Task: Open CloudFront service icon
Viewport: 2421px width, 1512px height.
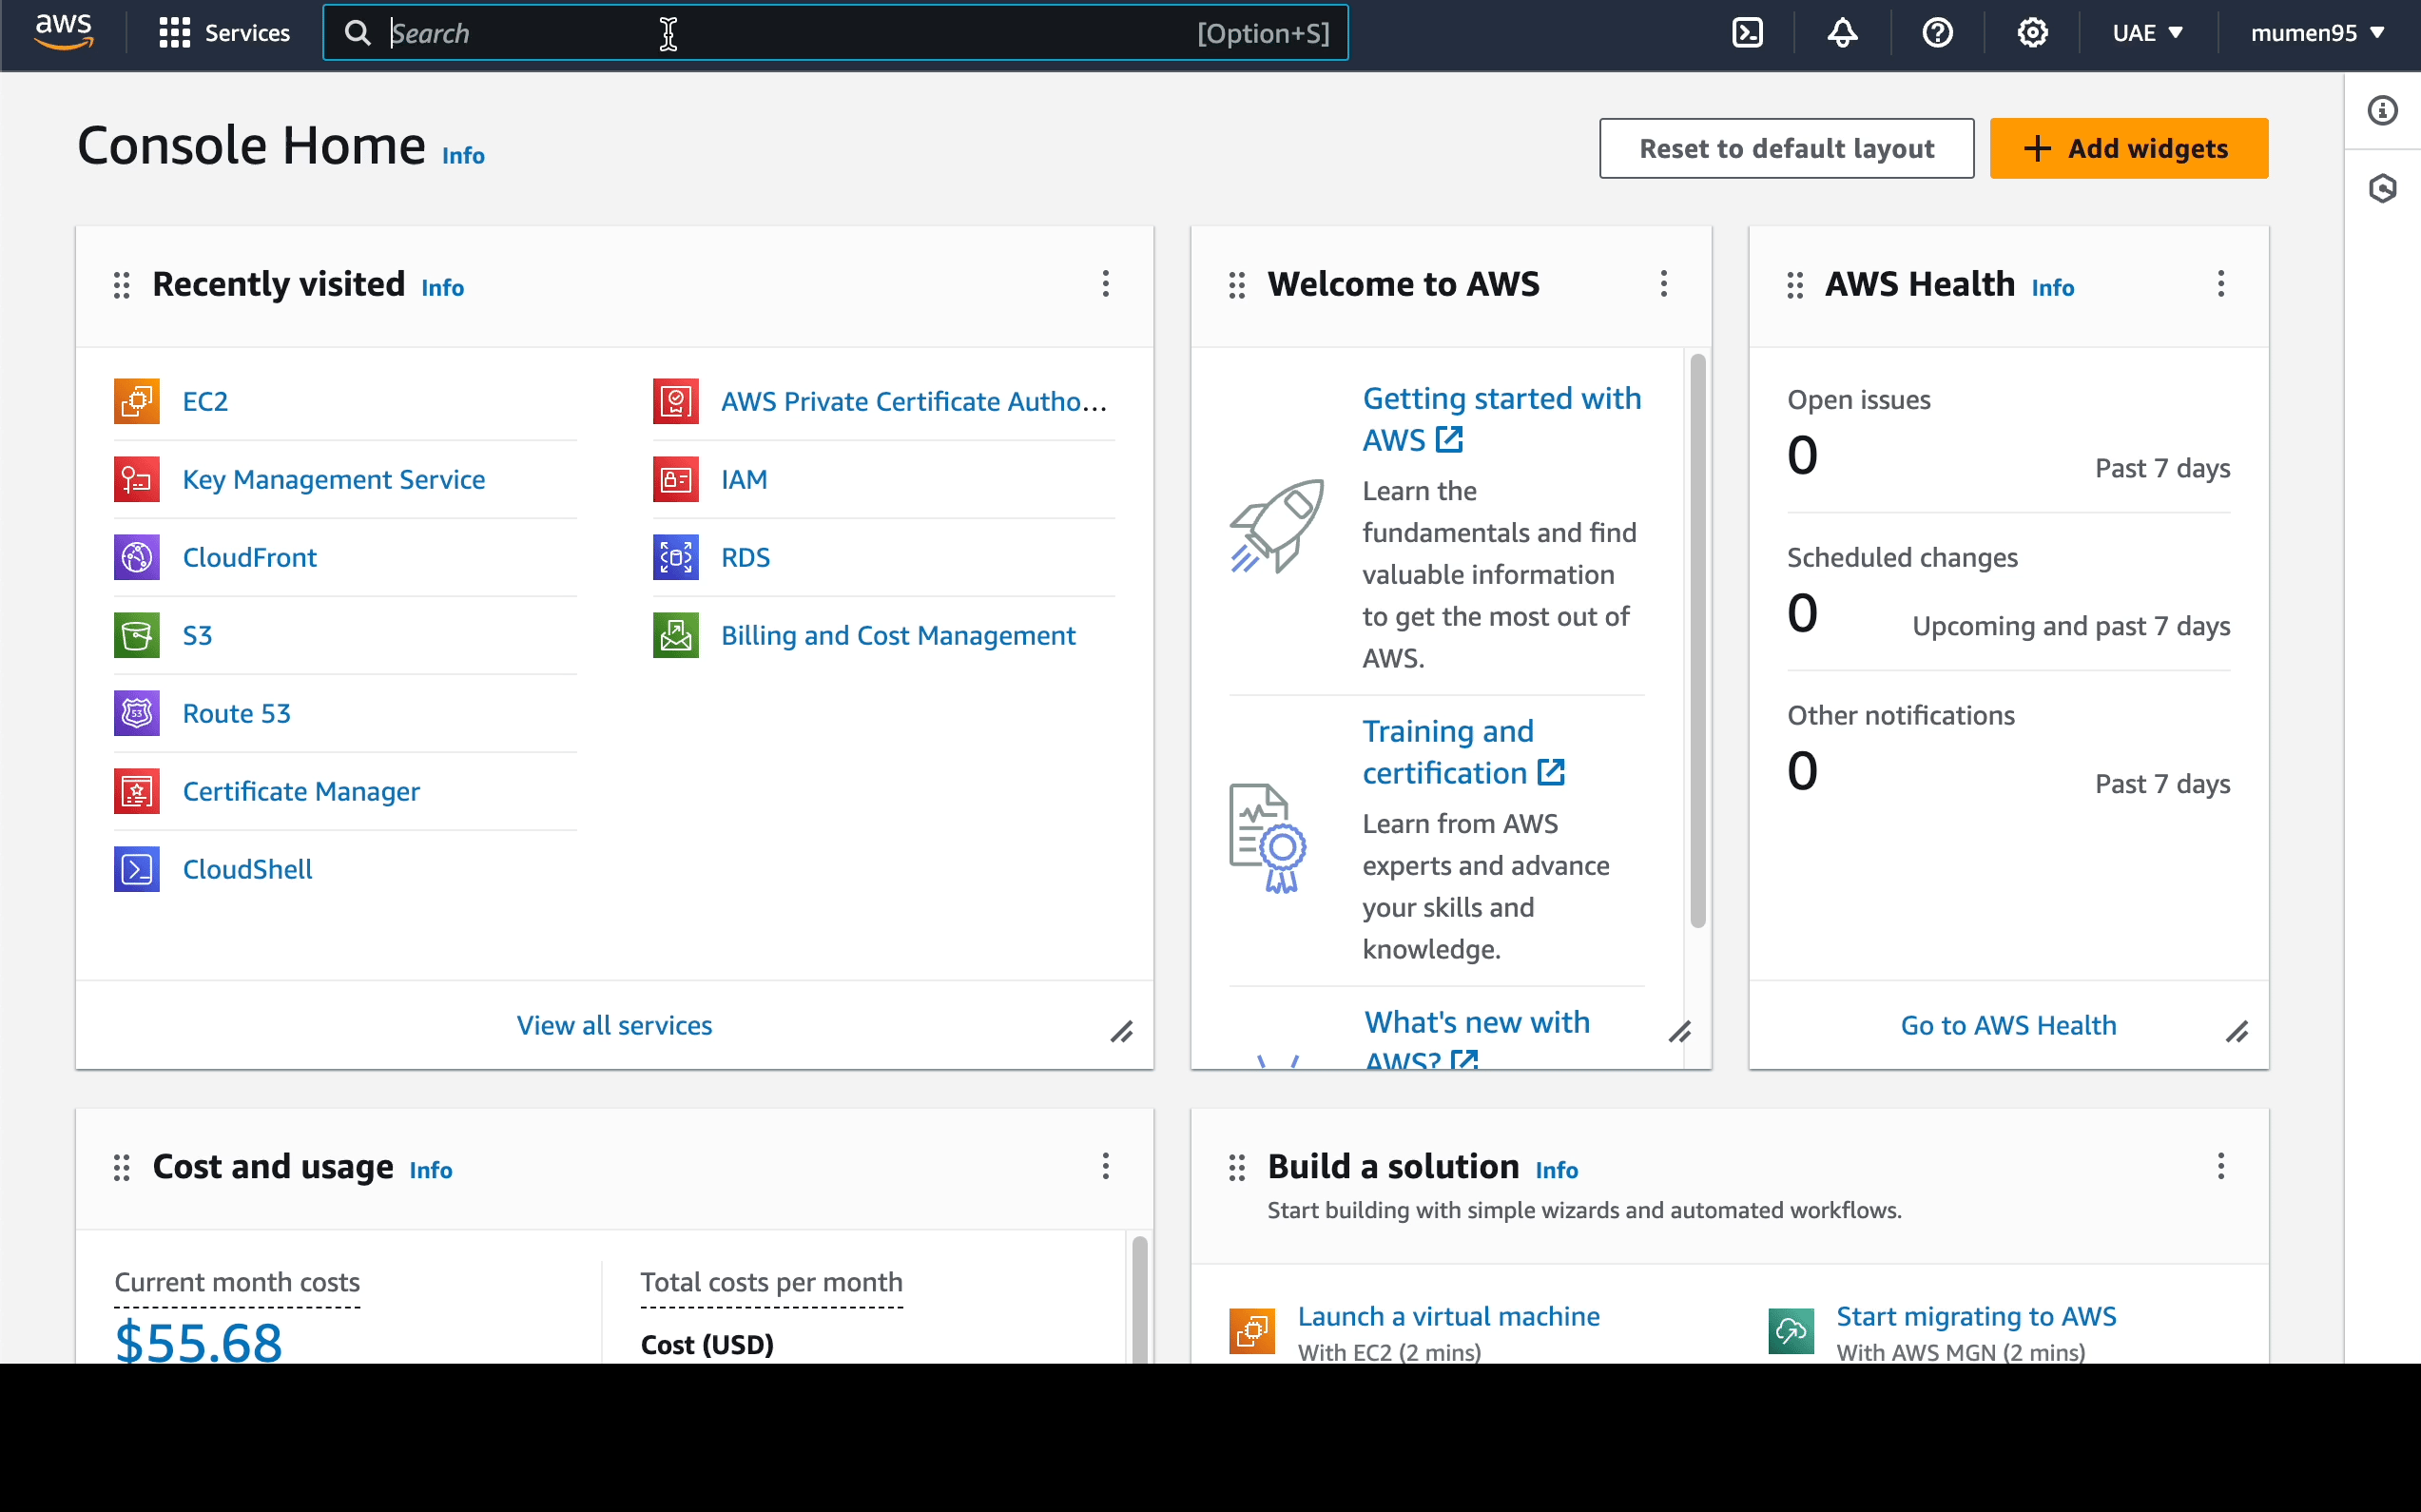Action: coord(138,555)
